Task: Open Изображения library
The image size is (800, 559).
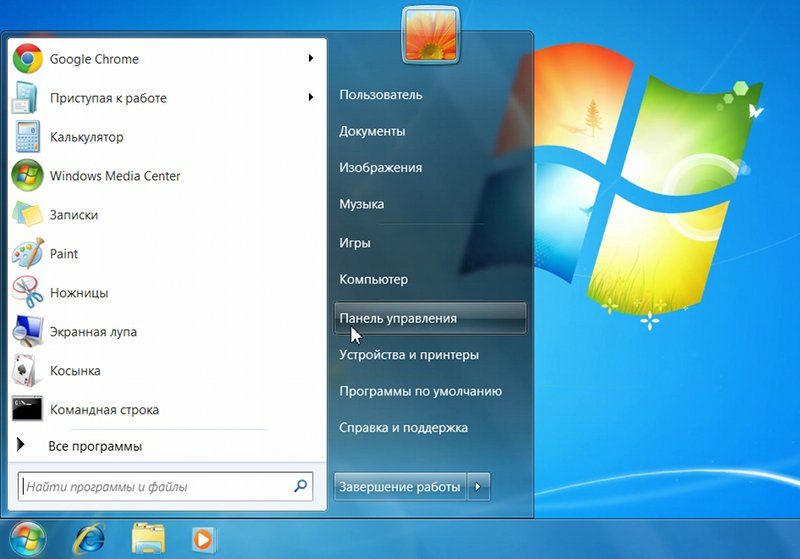Action: [381, 167]
